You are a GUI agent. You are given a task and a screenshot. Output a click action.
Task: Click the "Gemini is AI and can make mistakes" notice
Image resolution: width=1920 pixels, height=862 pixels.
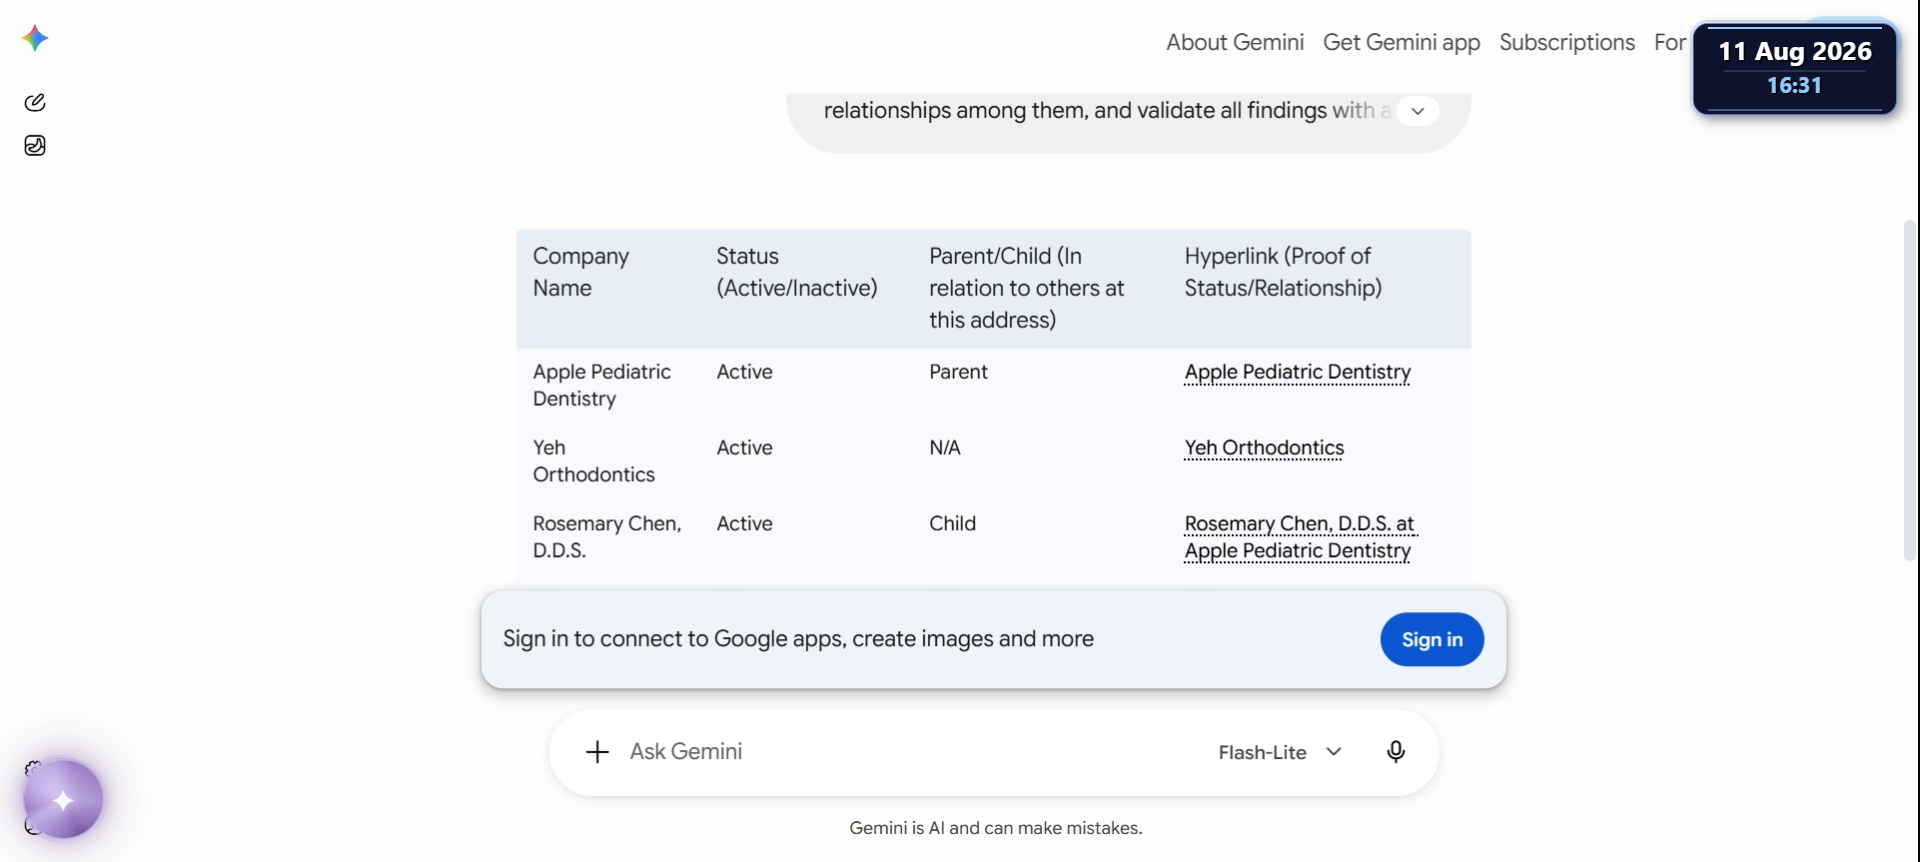point(995,828)
